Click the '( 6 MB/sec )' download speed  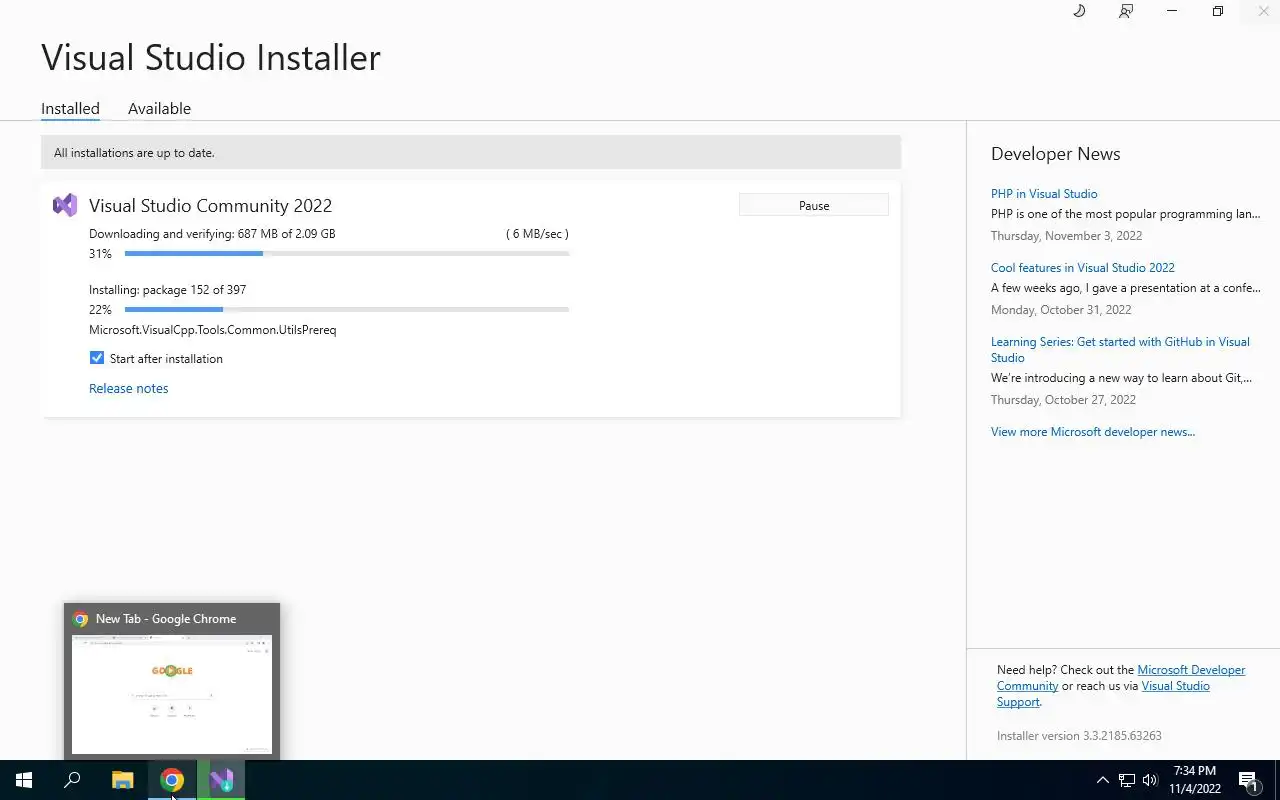[x=537, y=234]
